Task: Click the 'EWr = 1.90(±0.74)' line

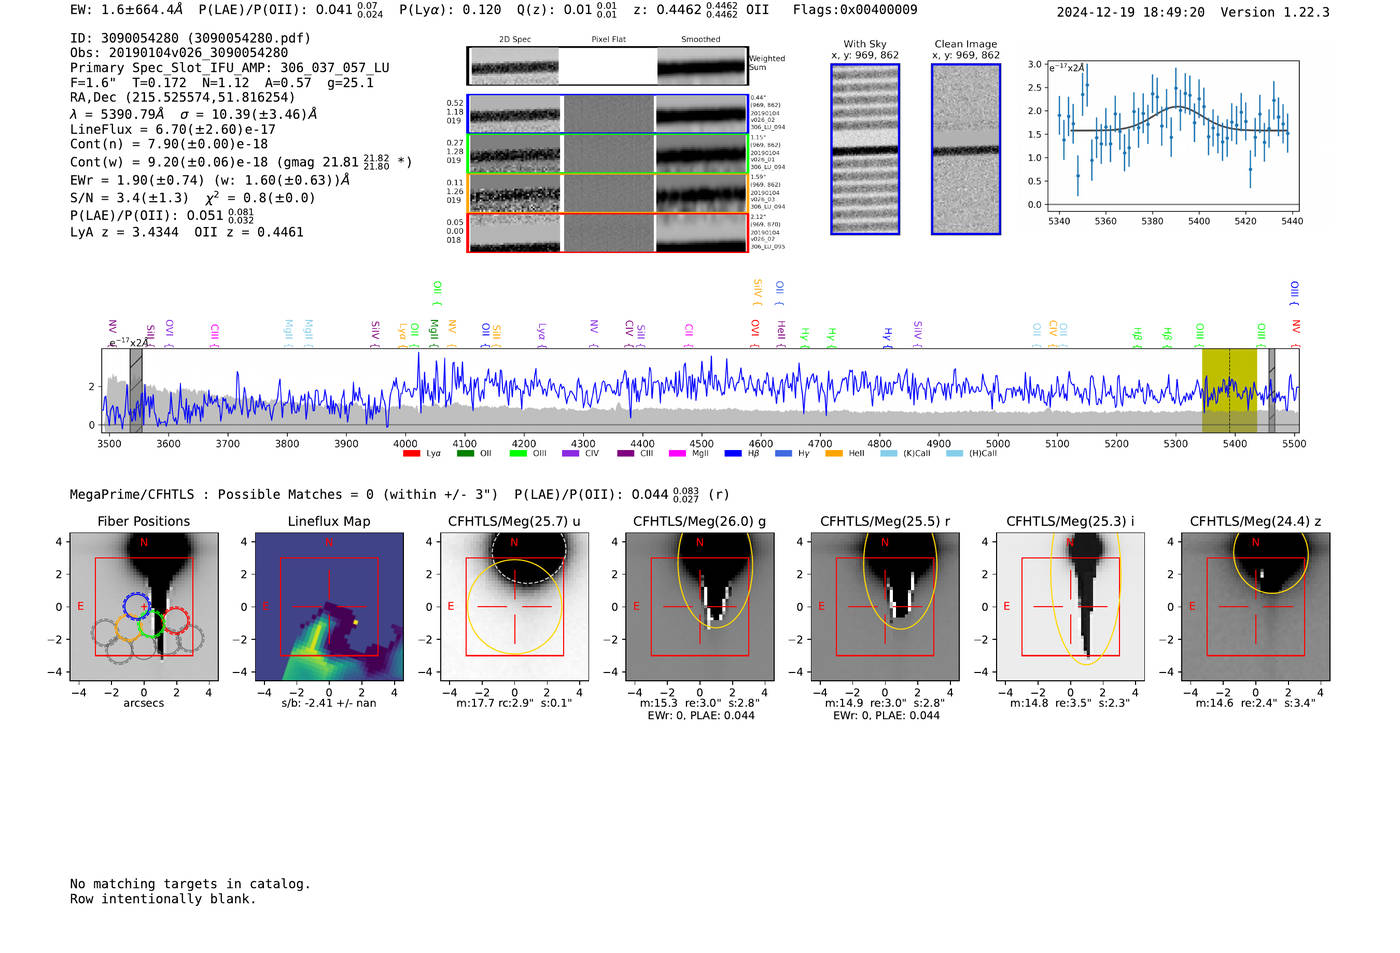Action: click(210, 181)
